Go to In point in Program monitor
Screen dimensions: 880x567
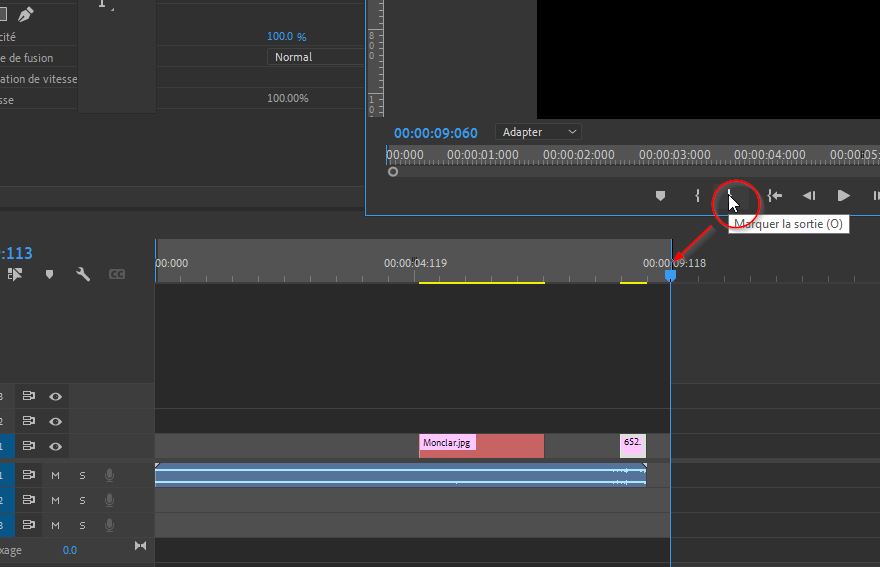pyautogui.click(x=775, y=195)
